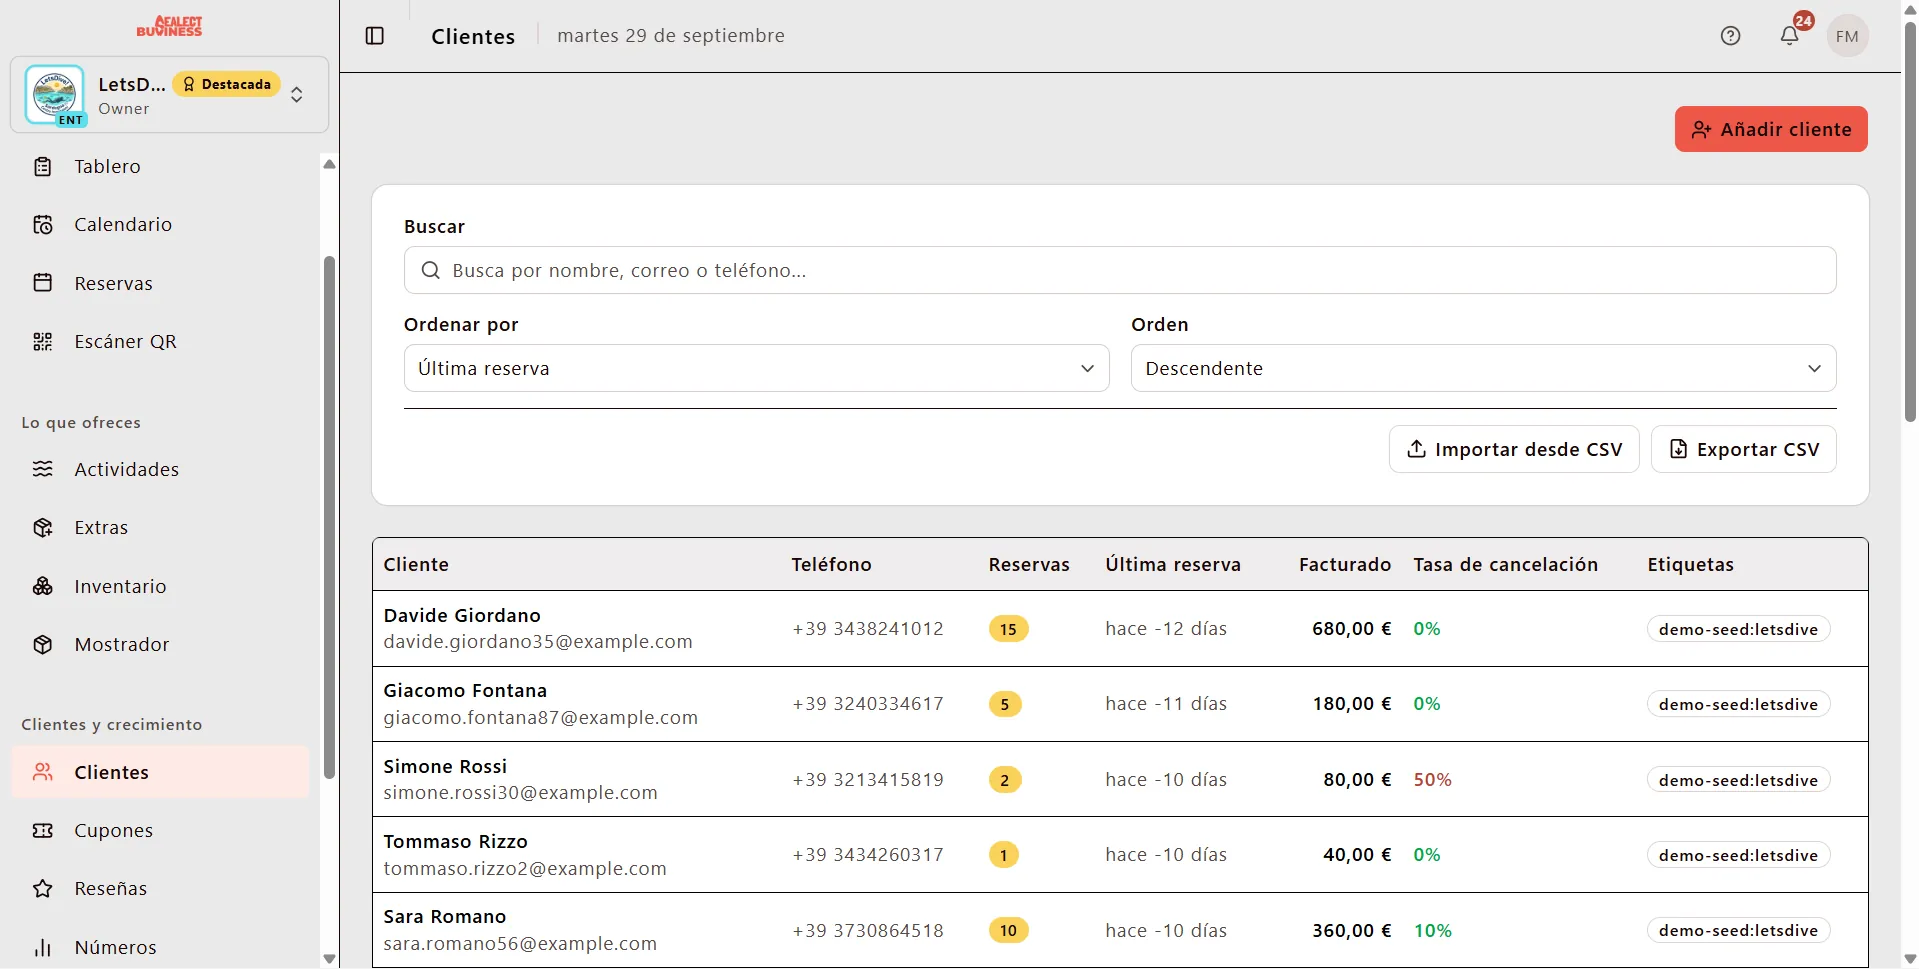Open the Ordenar por dropdown

point(756,368)
